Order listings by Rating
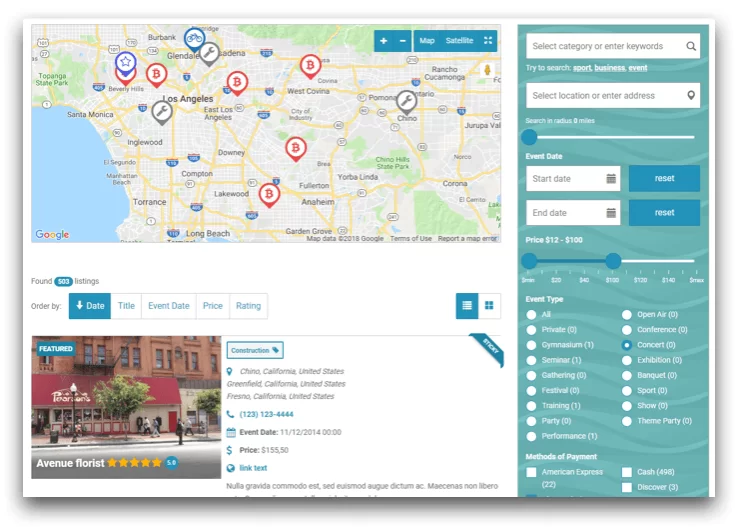735x527 pixels. click(x=248, y=306)
